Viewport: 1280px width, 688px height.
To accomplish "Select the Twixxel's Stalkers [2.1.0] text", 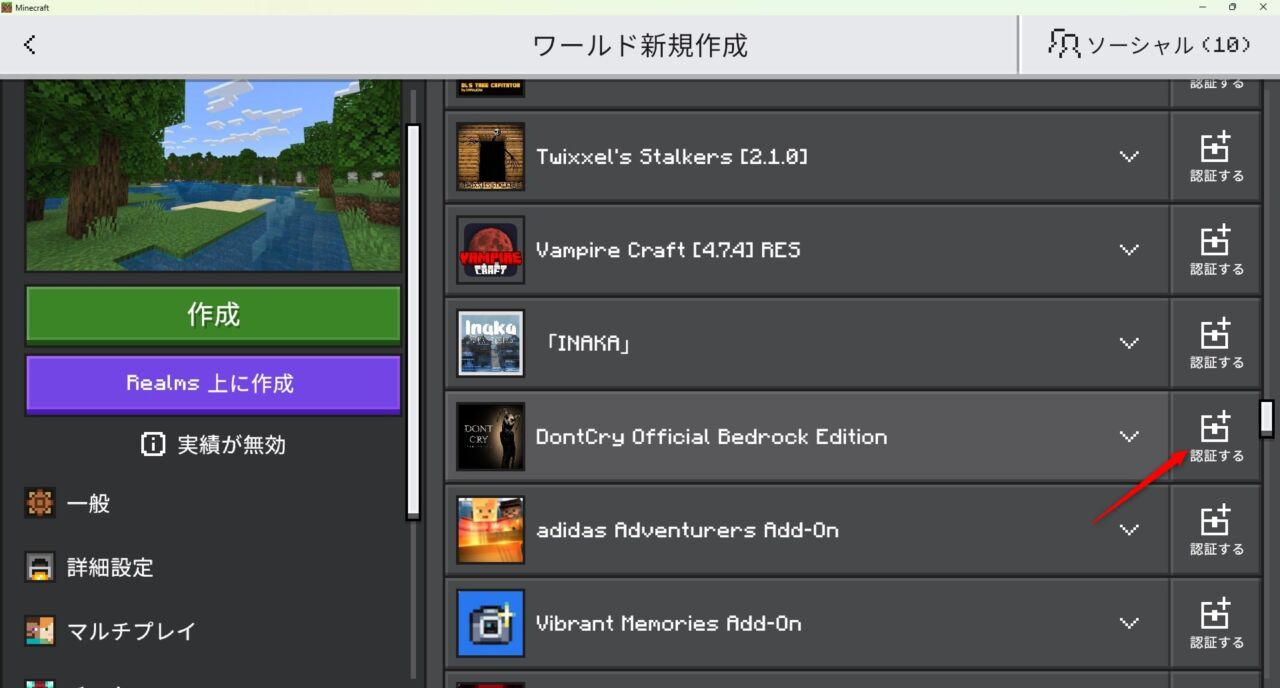I will point(672,157).
